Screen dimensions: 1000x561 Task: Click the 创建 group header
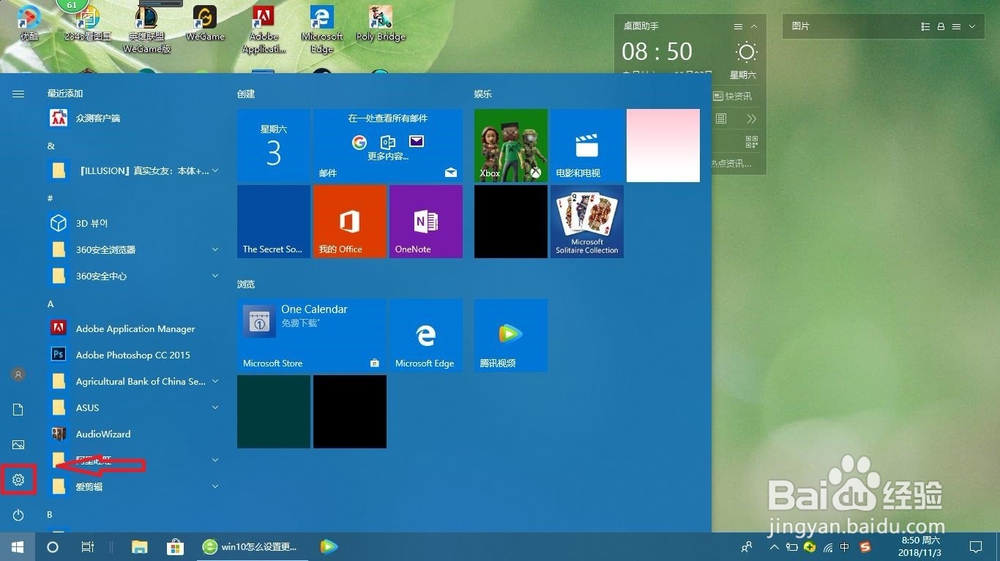pos(246,94)
